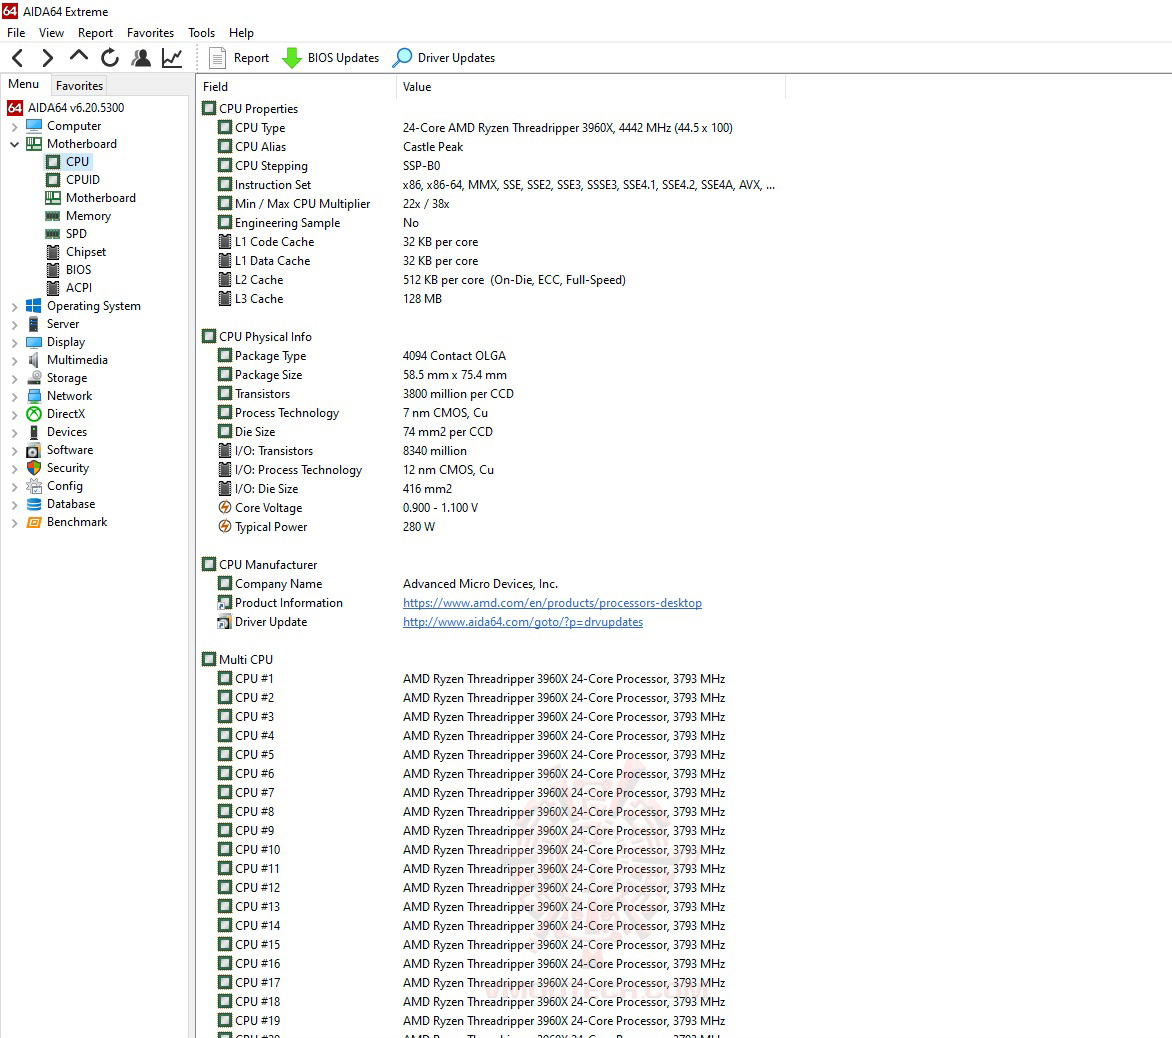This screenshot has width=1172, height=1038.
Task: Expand the Server tree node
Action: (x=14, y=324)
